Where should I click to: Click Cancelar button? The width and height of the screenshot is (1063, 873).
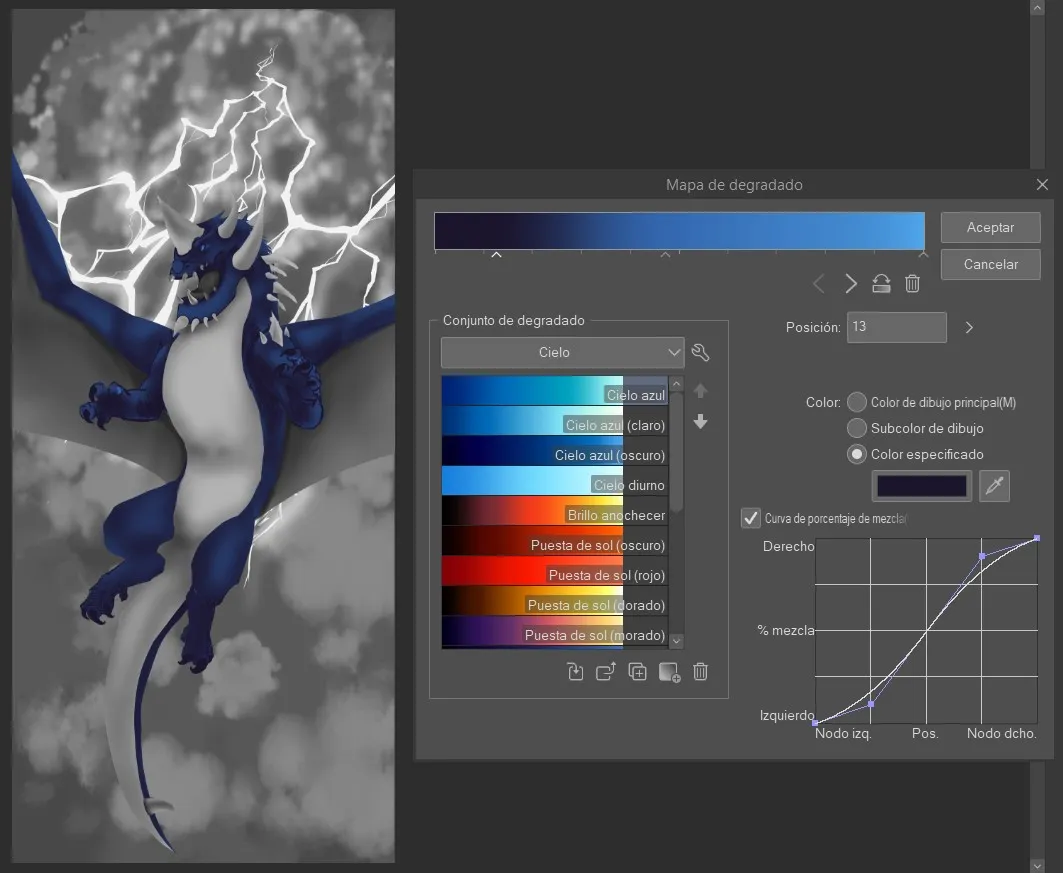click(x=990, y=264)
